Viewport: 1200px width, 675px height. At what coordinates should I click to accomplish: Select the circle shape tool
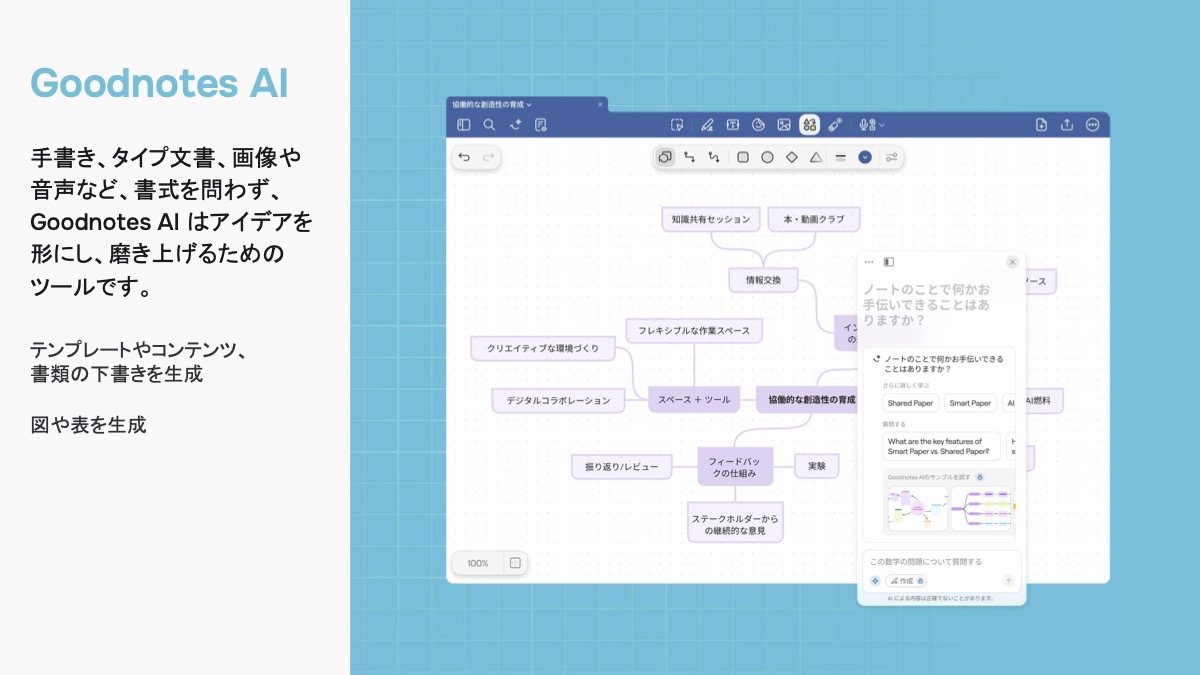(x=767, y=157)
